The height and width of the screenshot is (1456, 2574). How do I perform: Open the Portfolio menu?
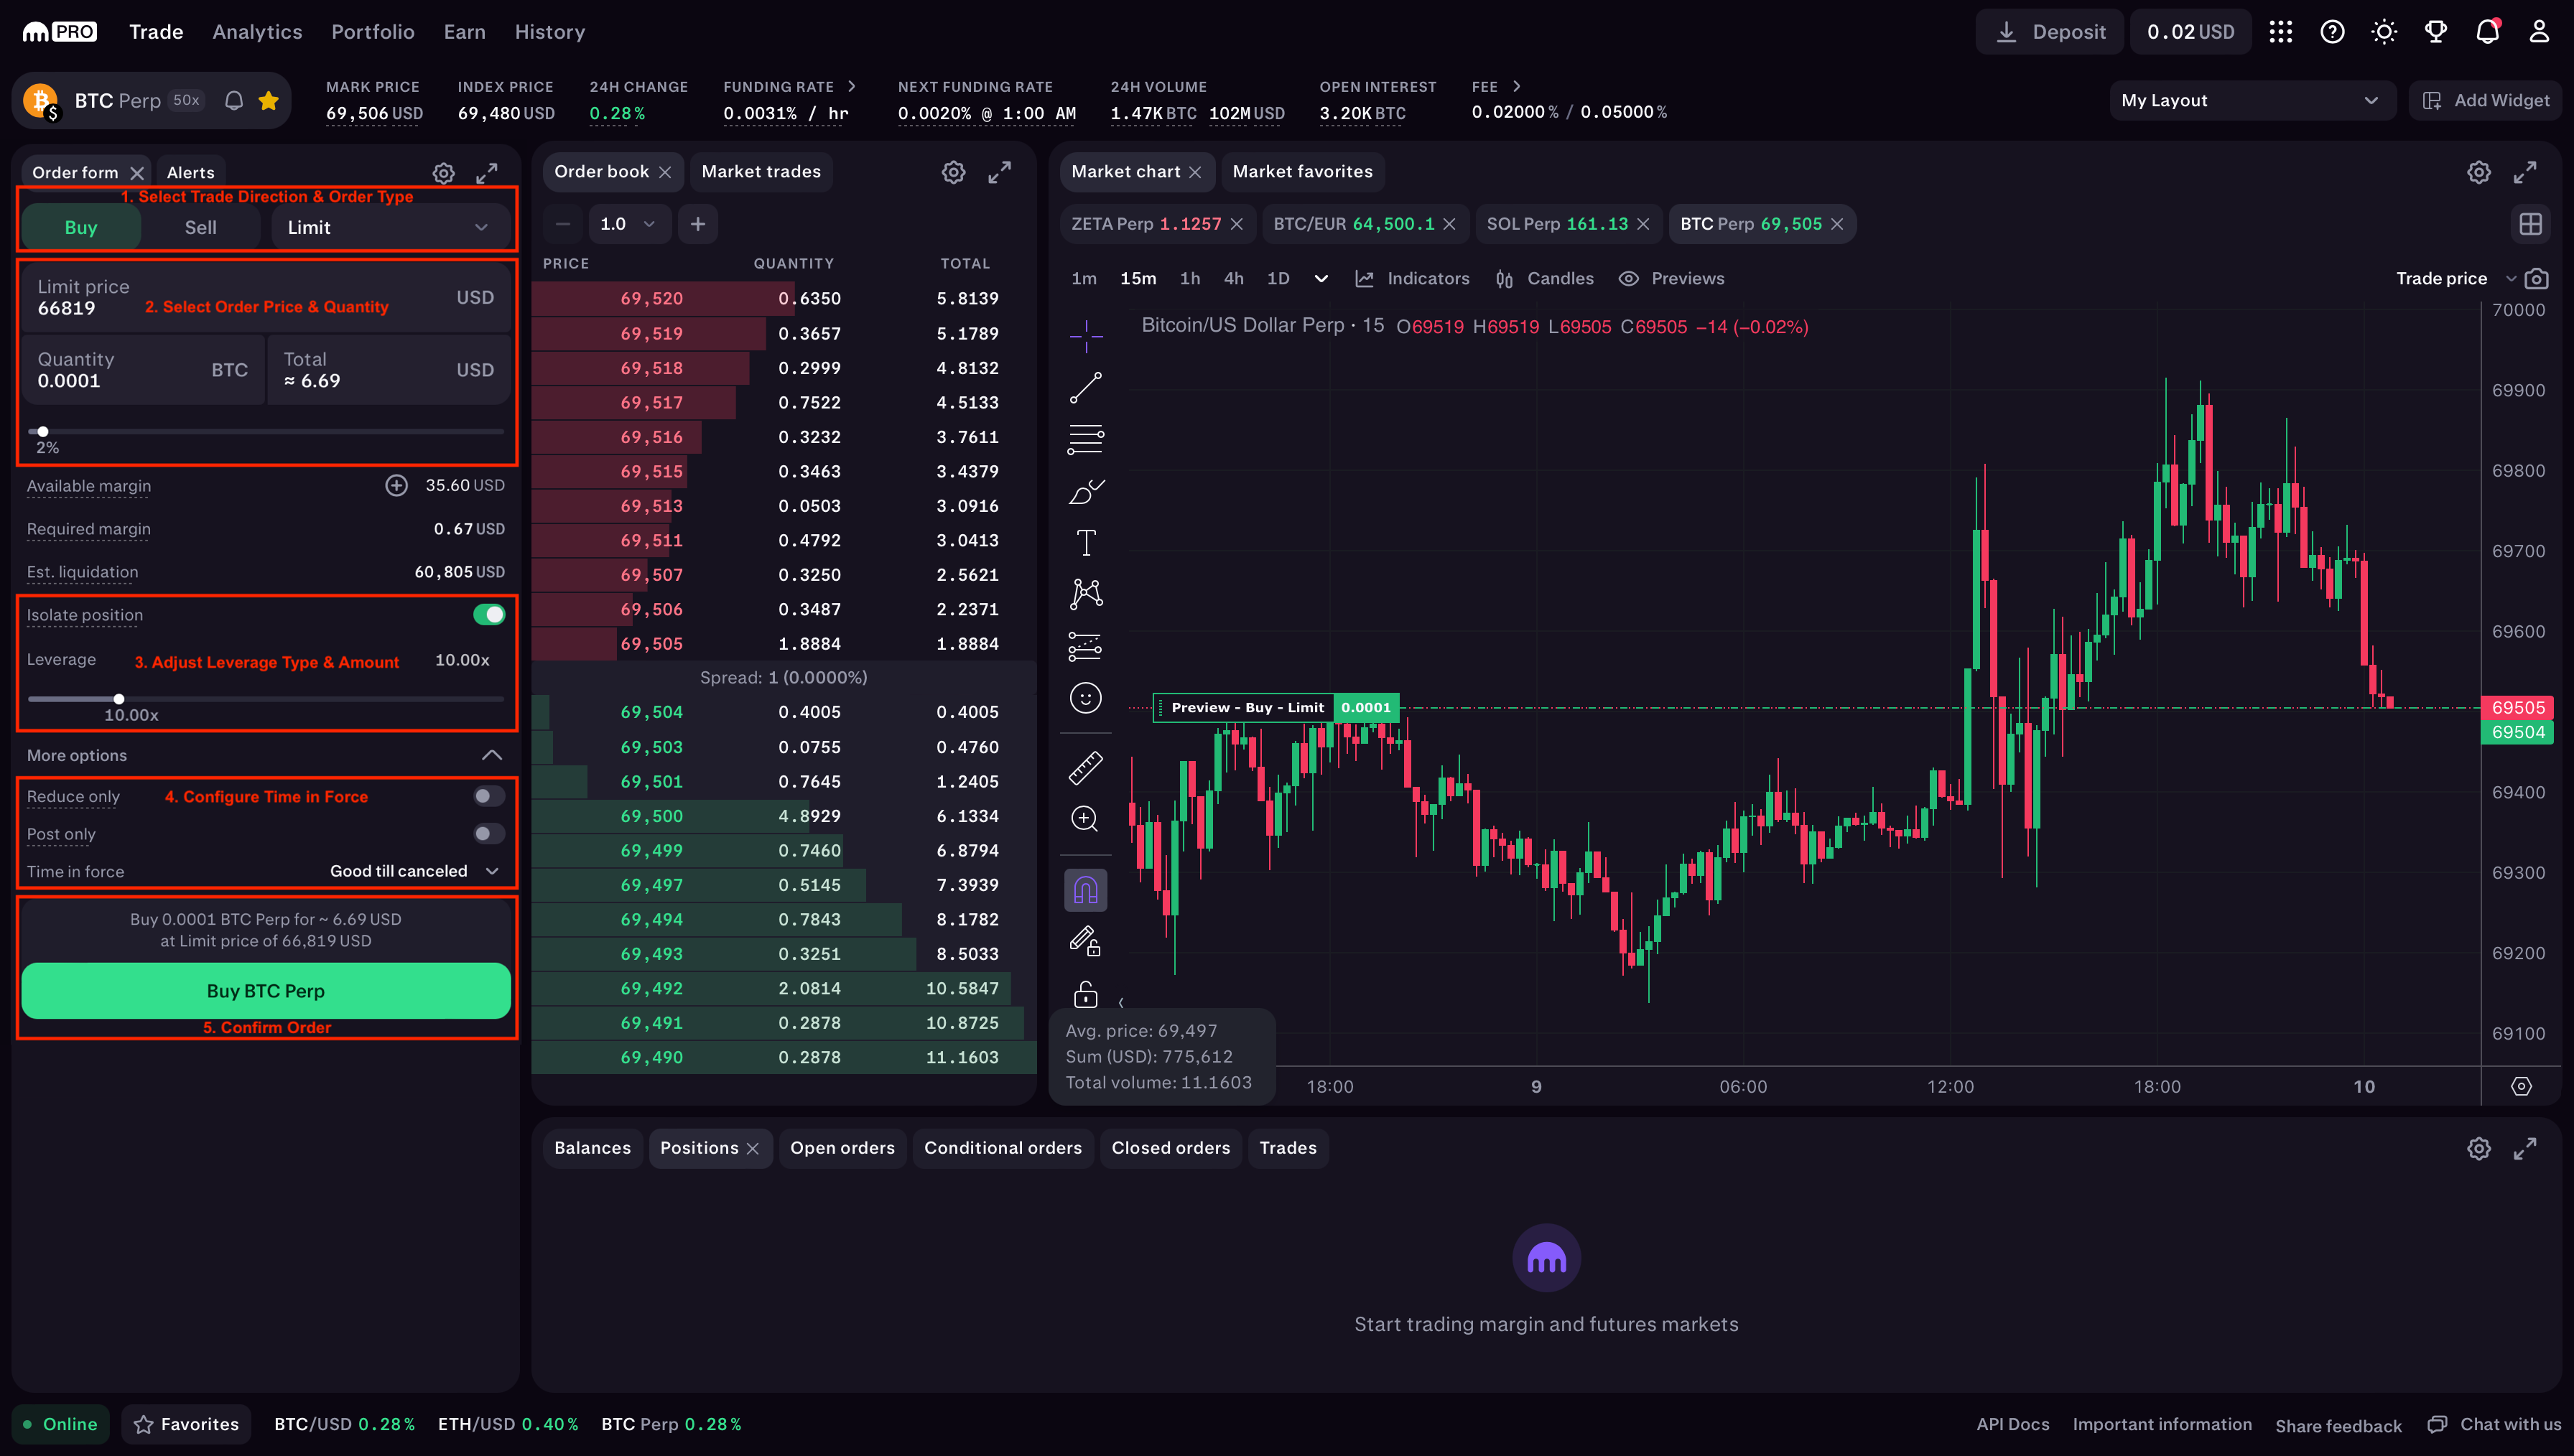372,32
